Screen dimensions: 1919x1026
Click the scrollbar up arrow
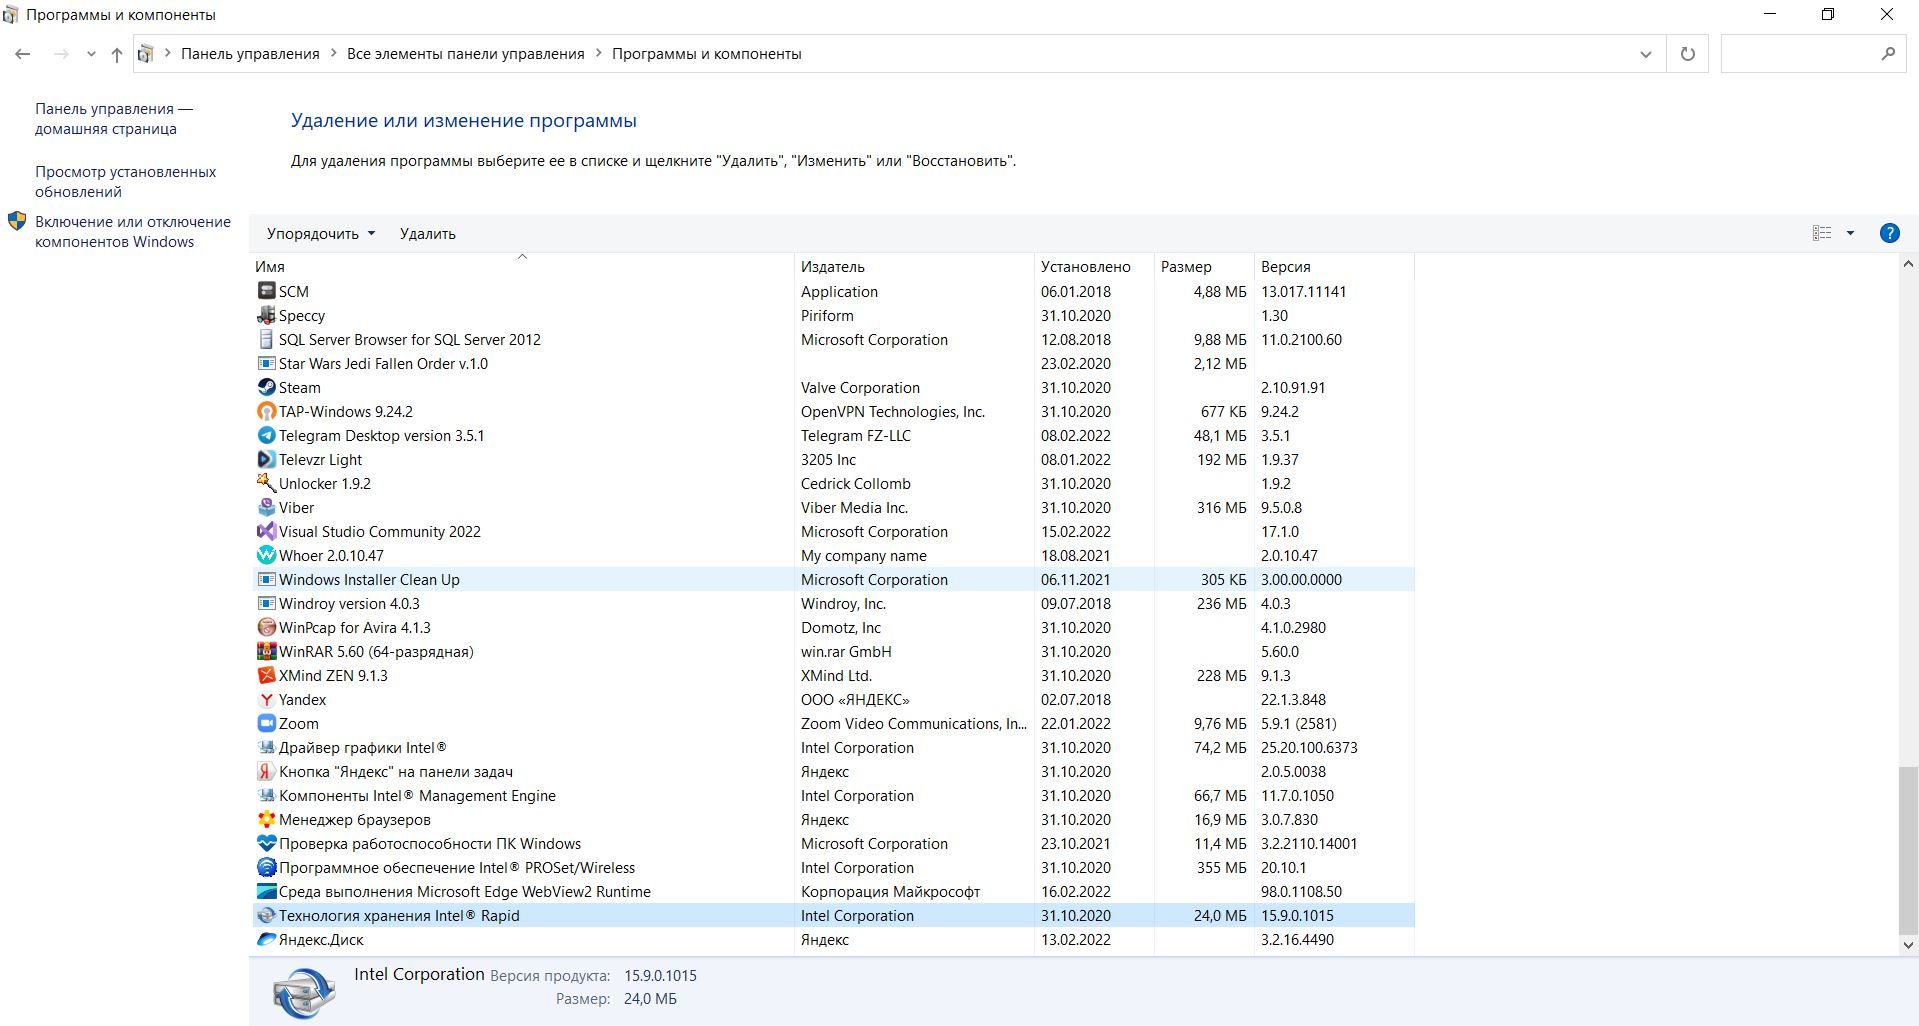pos(1908,265)
